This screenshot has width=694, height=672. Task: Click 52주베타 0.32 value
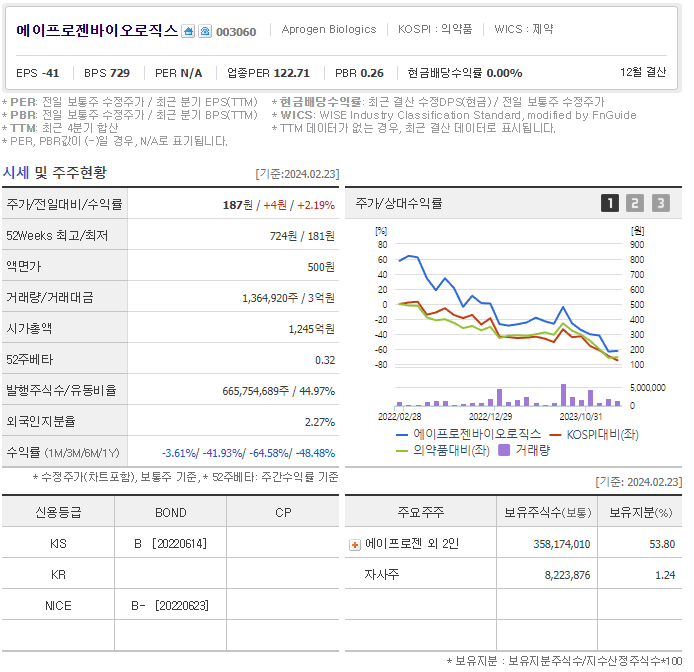325,360
